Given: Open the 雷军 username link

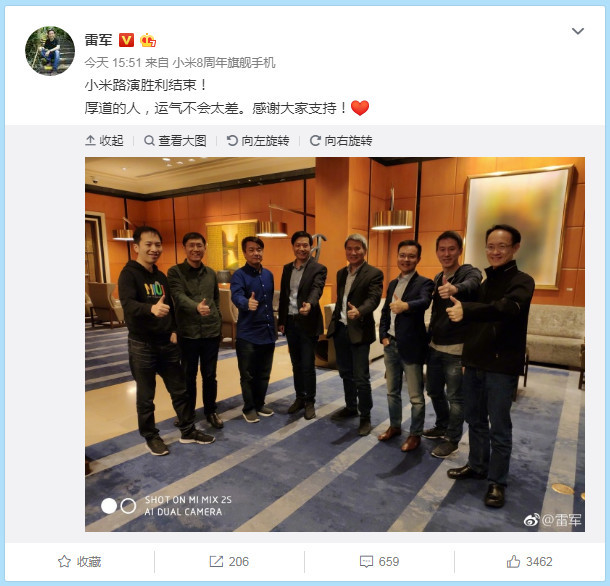Looking at the screenshot, I should pos(98,40).
